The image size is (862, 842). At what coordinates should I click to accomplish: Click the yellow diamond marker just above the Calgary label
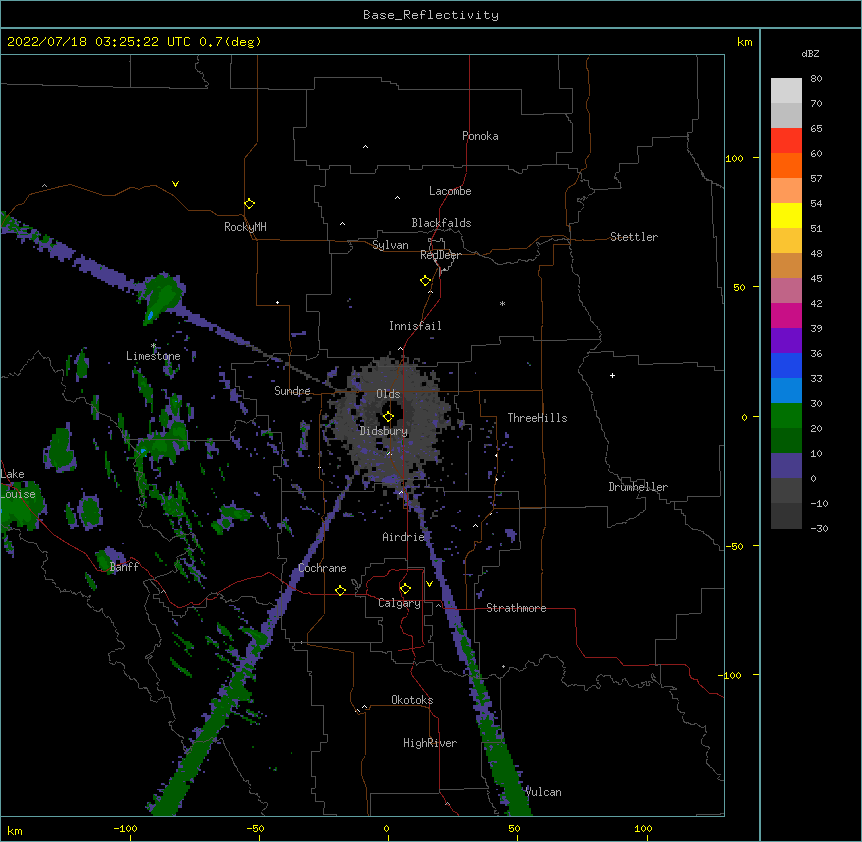tap(405, 589)
